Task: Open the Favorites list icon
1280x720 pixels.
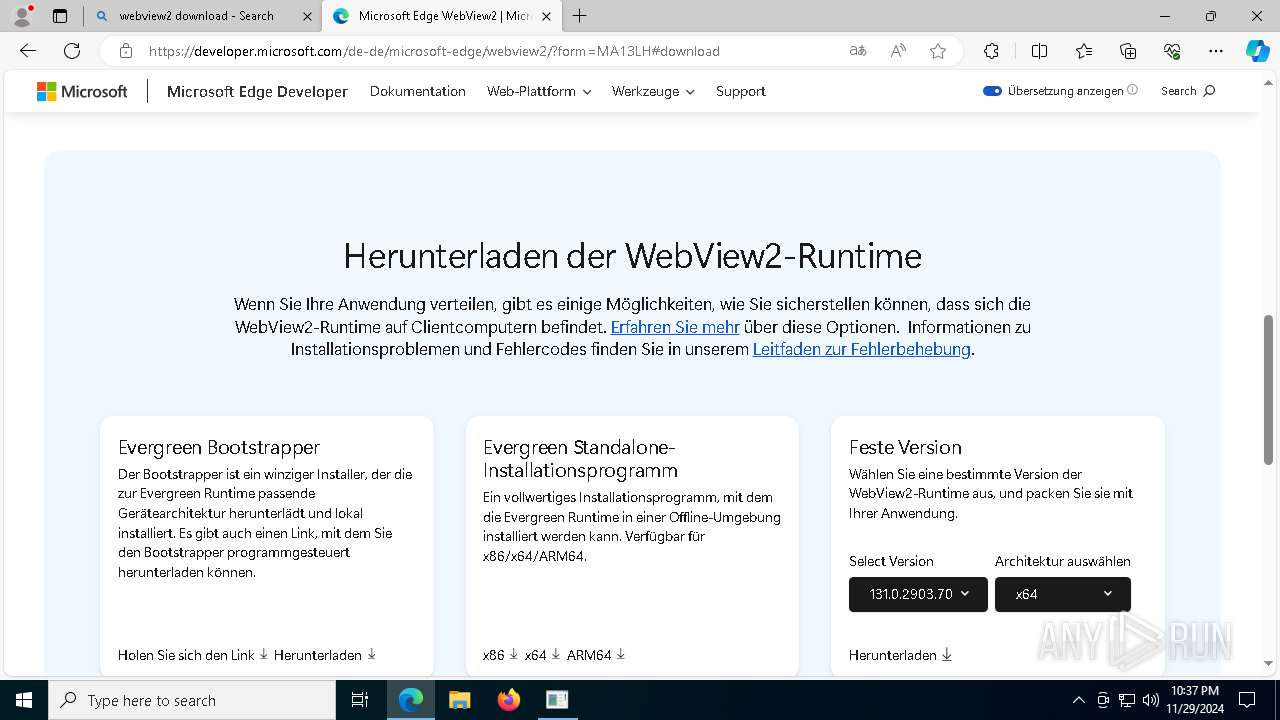Action: [1084, 51]
